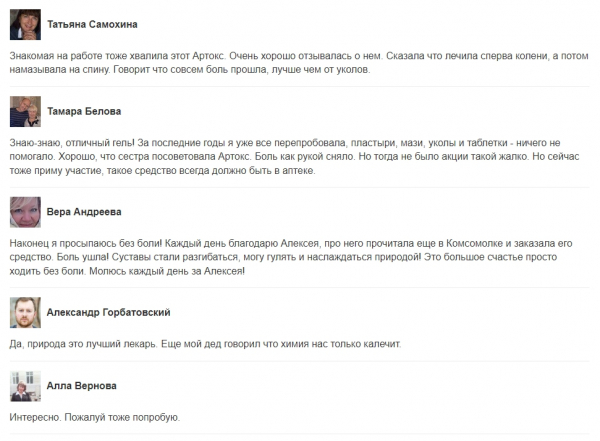Click comment text beginning 'Знаю-знаю, отличный гель'
This screenshot has height=441, width=600.
294,157
